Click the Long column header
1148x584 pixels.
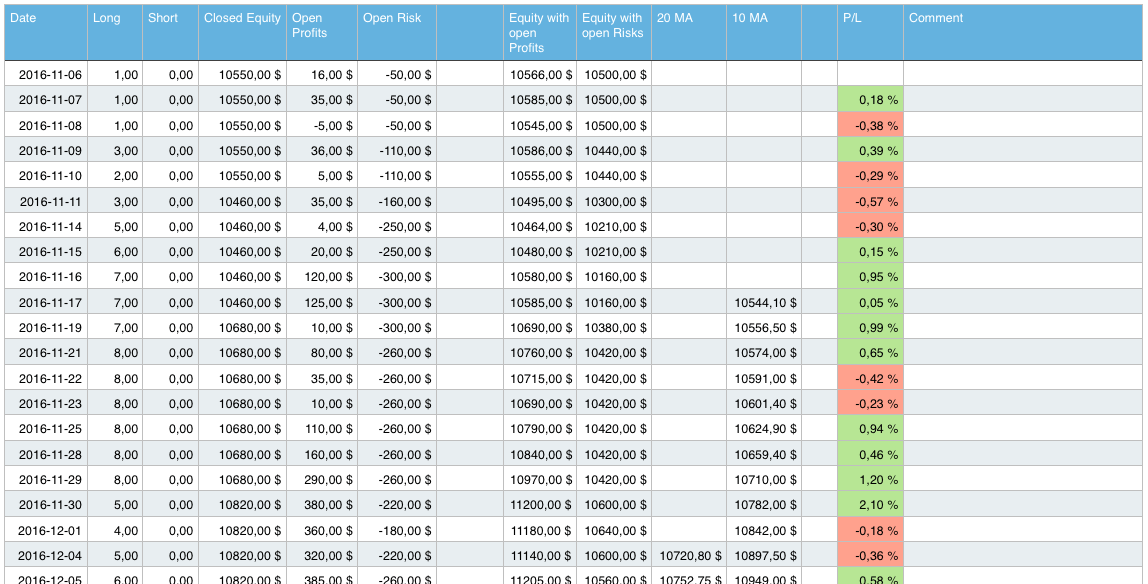(x=105, y=18)
